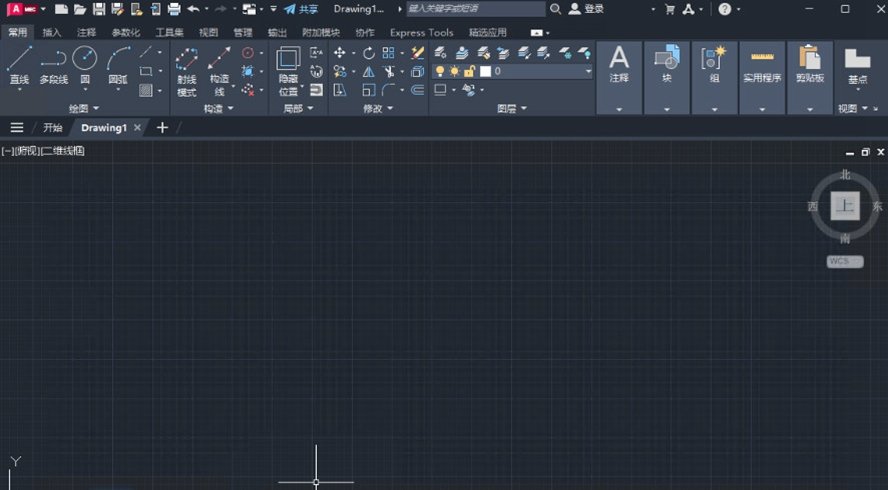Open the layer name dropdown list
The width and height of the screenshot is (888, 490).
click(588, 71)
